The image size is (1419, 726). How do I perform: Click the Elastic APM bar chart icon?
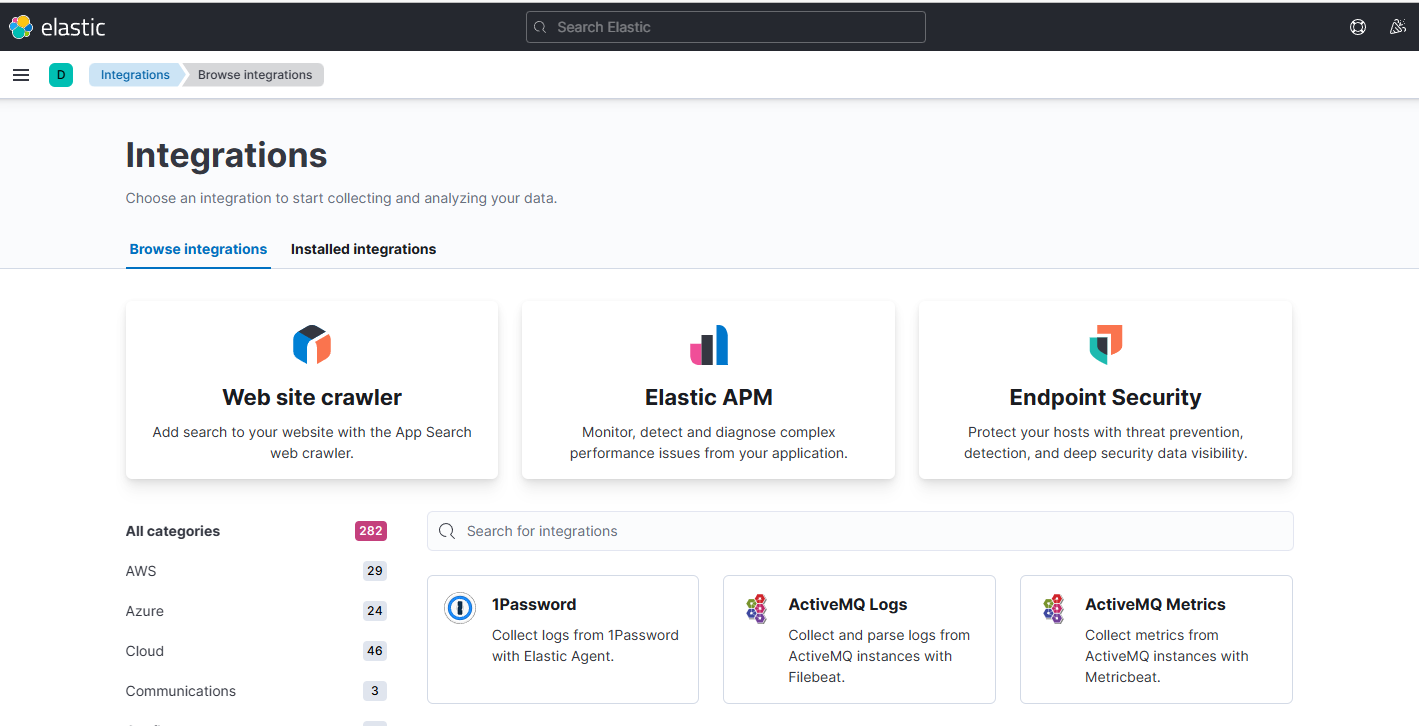(x=709, y=345)
